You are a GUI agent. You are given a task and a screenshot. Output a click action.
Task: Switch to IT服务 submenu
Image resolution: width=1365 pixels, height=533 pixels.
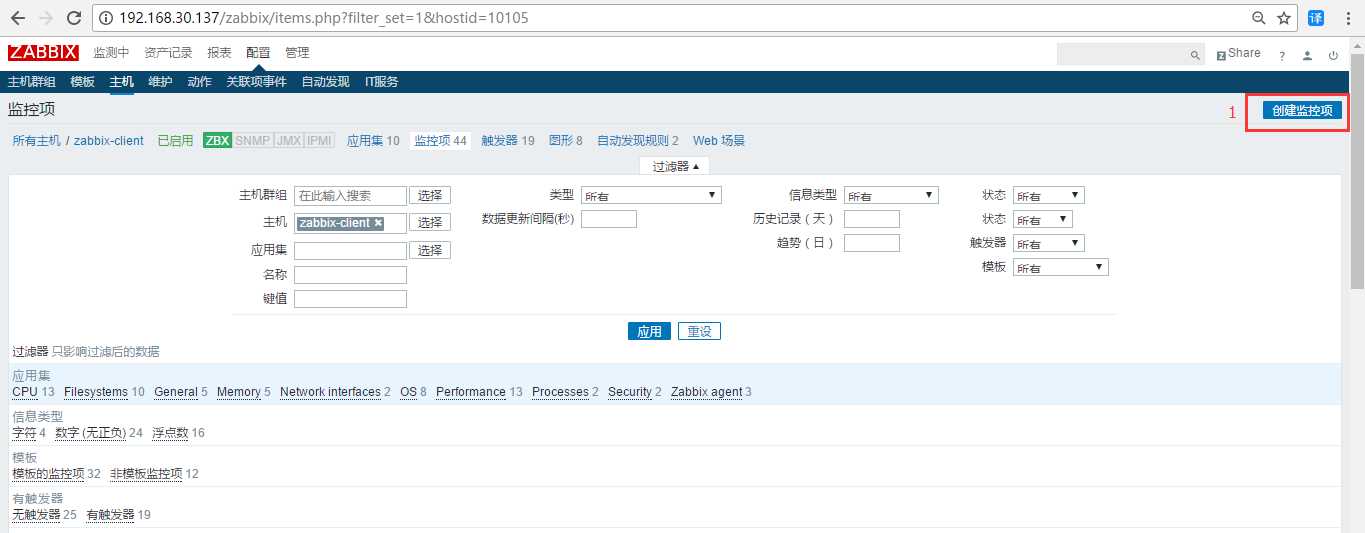click(x=381, y=82)
